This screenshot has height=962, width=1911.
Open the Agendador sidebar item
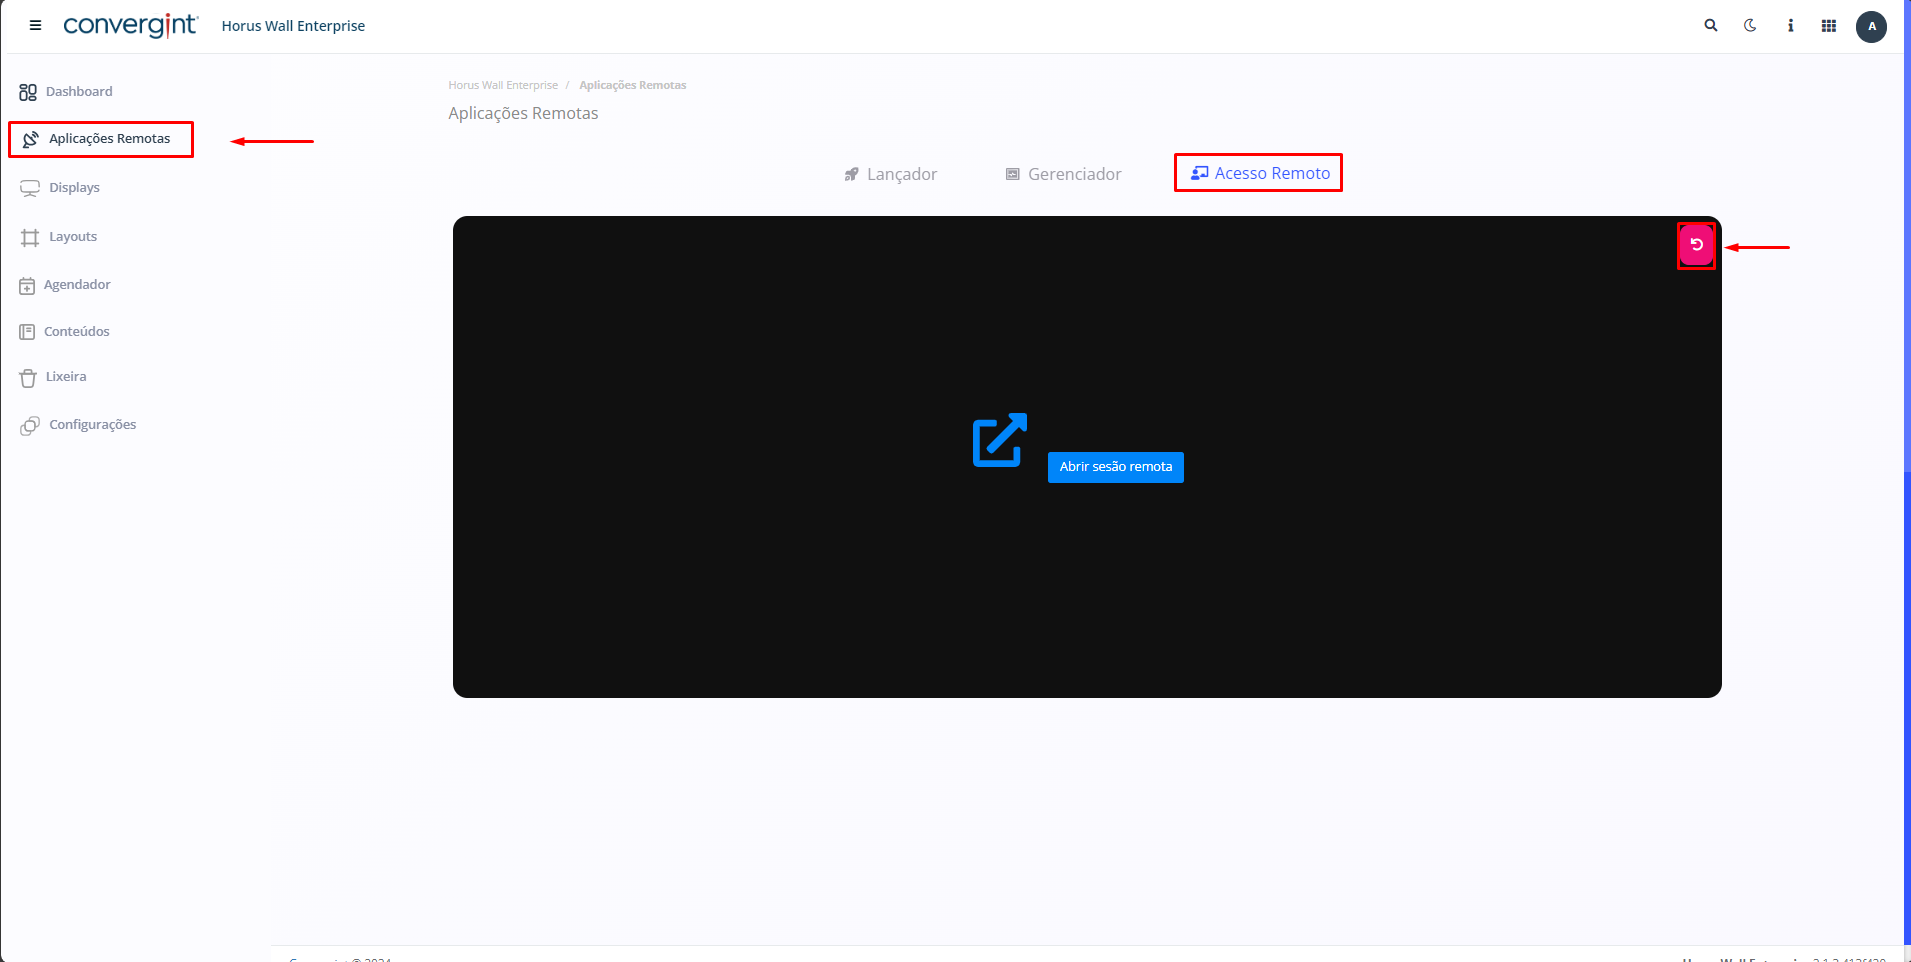66,285
